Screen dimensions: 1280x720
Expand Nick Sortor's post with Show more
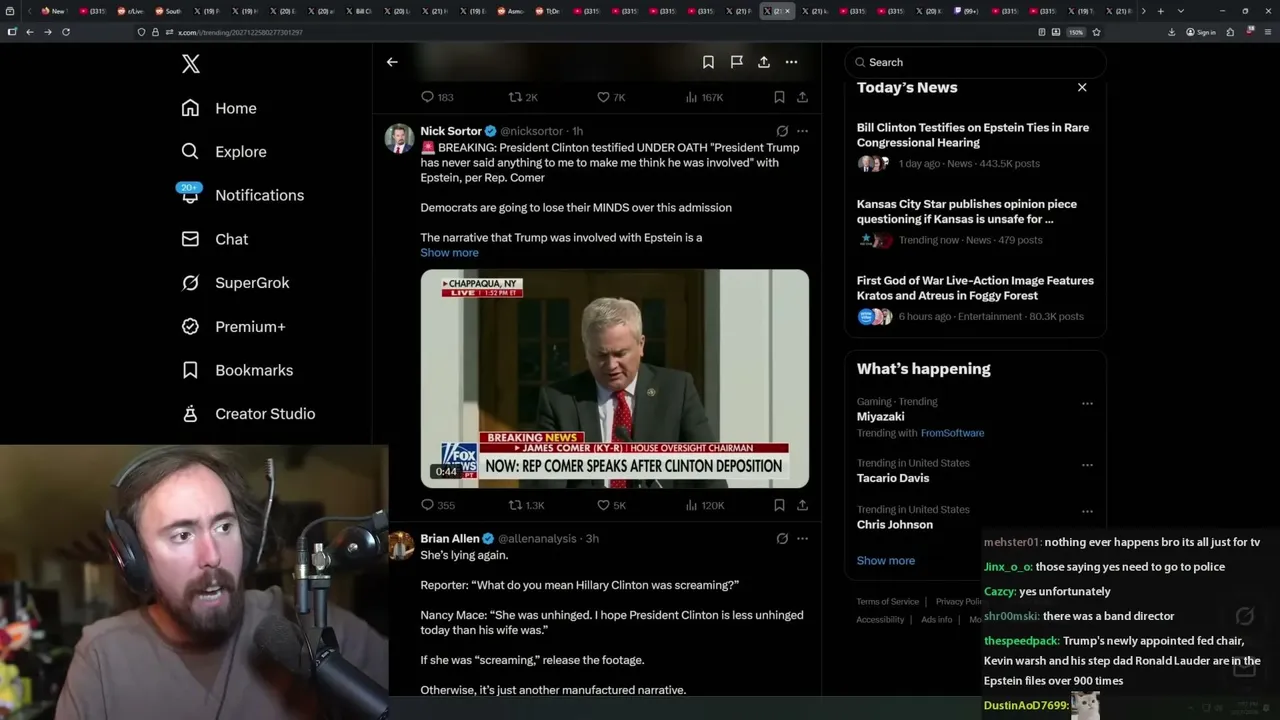click(x=449, y=253)
